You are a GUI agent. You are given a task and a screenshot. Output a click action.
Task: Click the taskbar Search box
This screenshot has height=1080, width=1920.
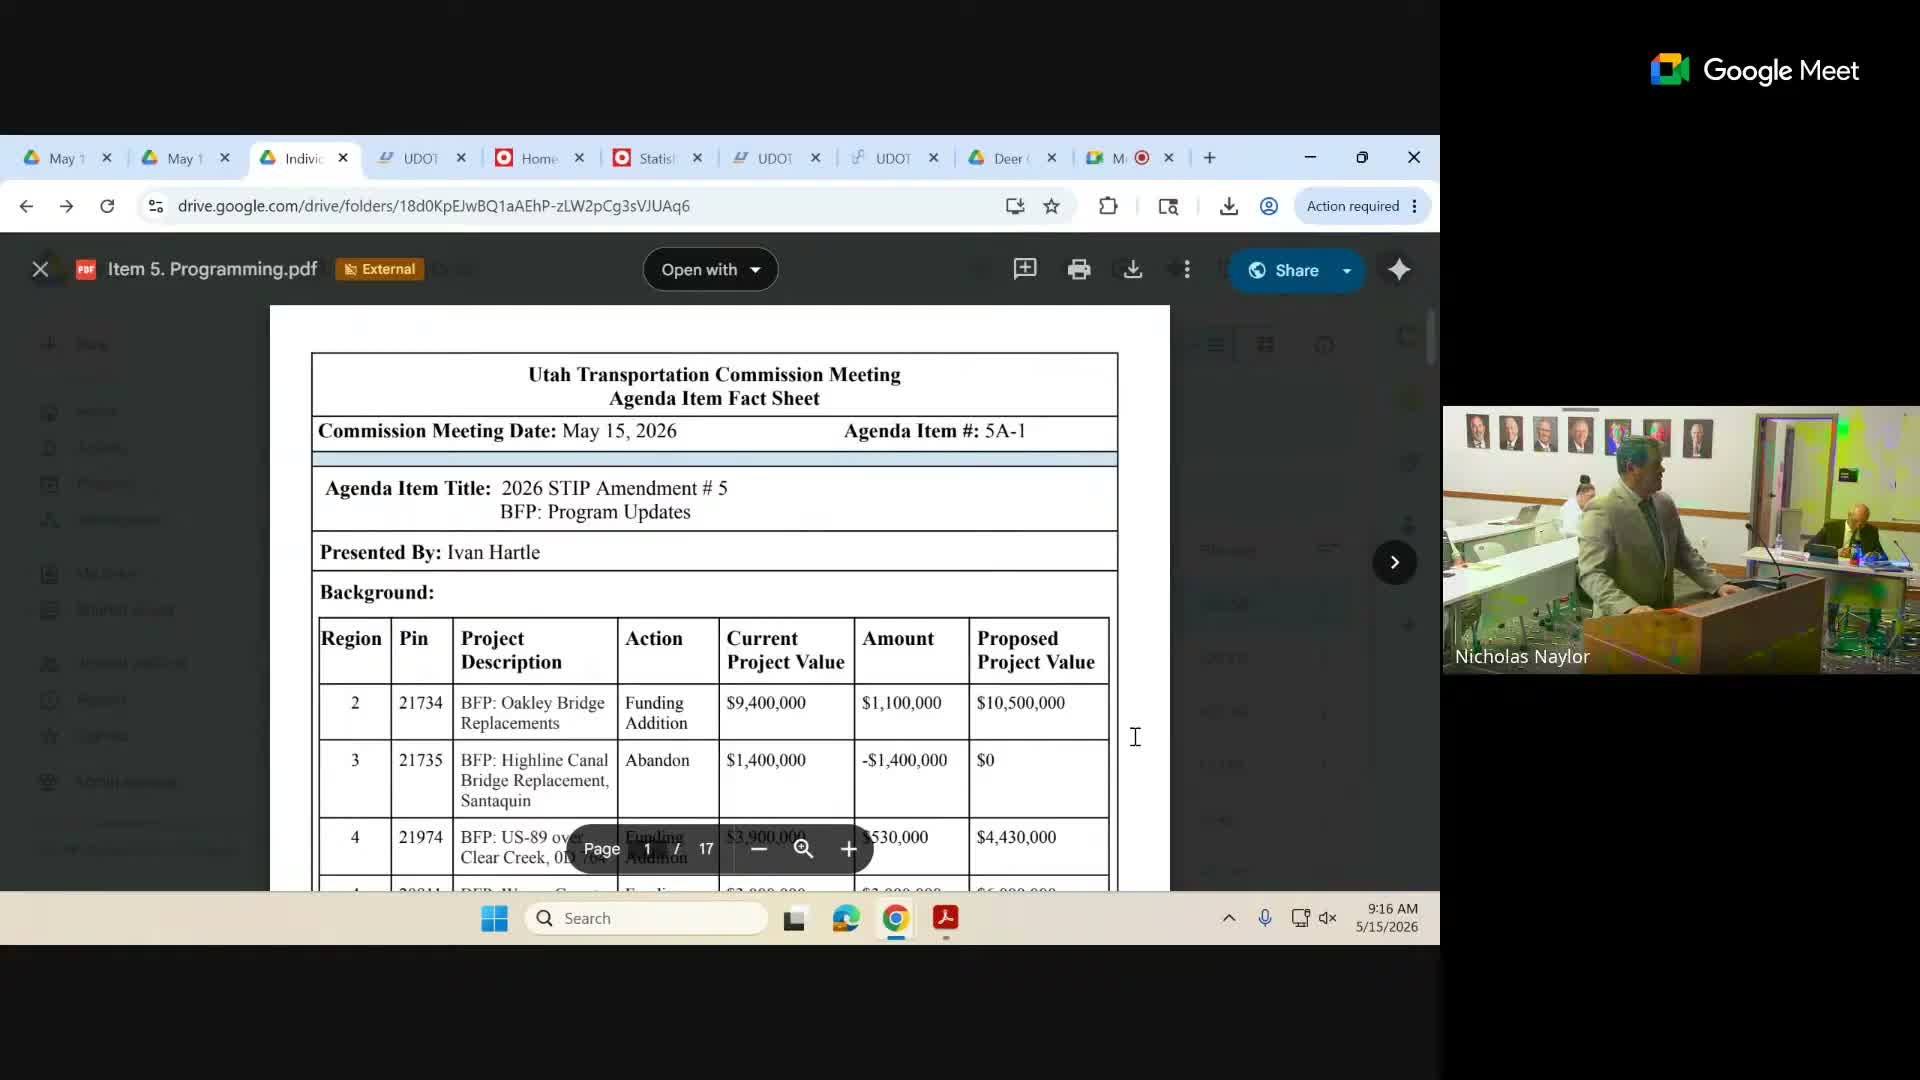coord(646,918)
